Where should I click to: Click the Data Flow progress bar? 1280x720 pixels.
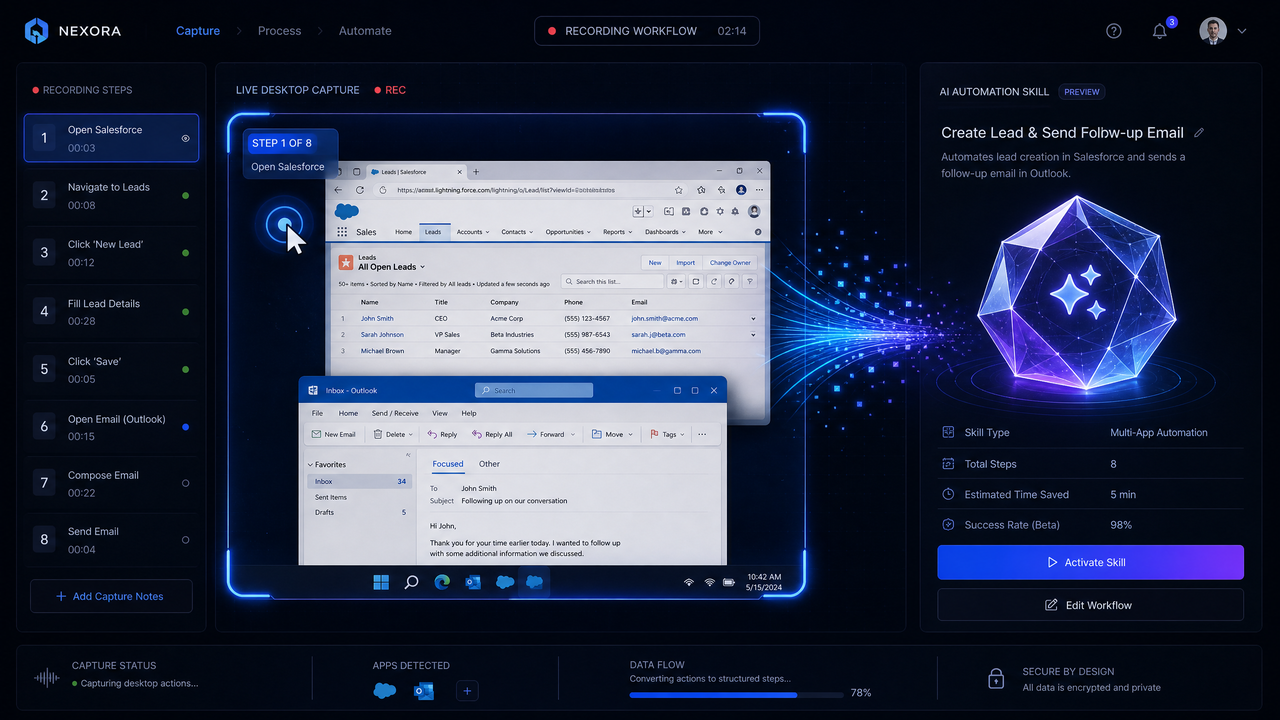click(x=736, y=693)
